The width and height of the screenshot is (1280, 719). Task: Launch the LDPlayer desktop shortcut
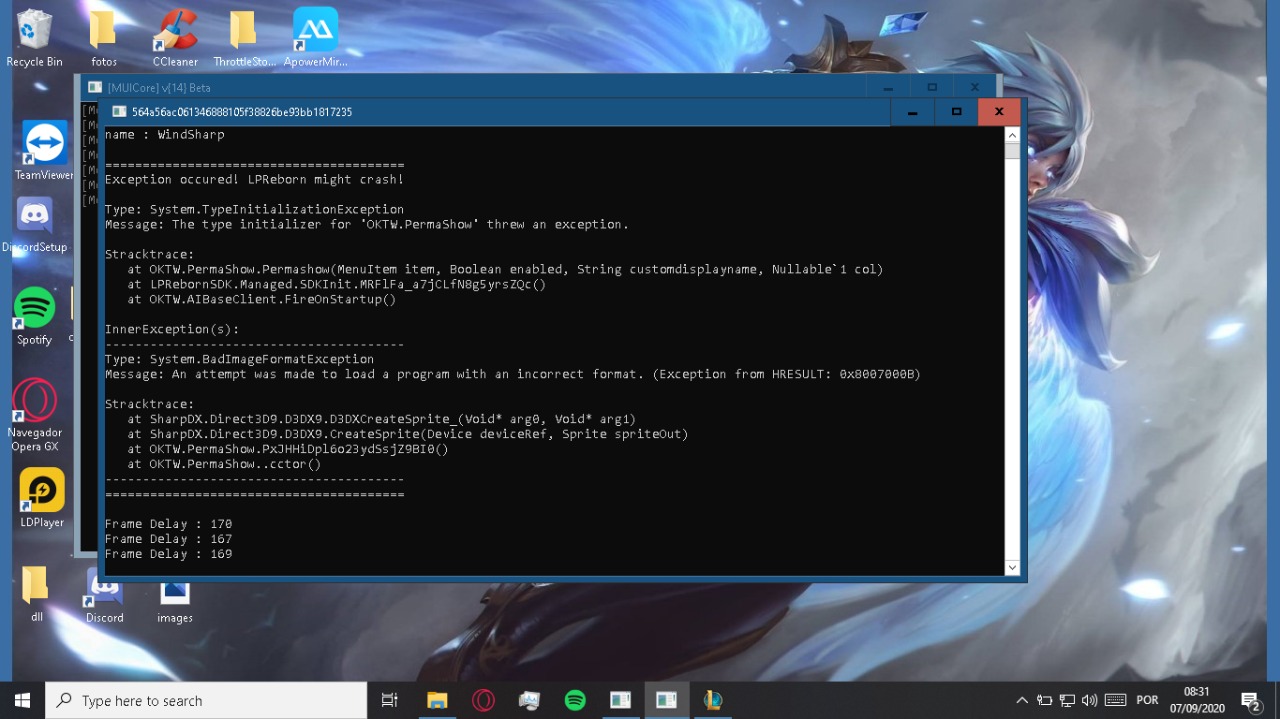click(x=42, y=498)
